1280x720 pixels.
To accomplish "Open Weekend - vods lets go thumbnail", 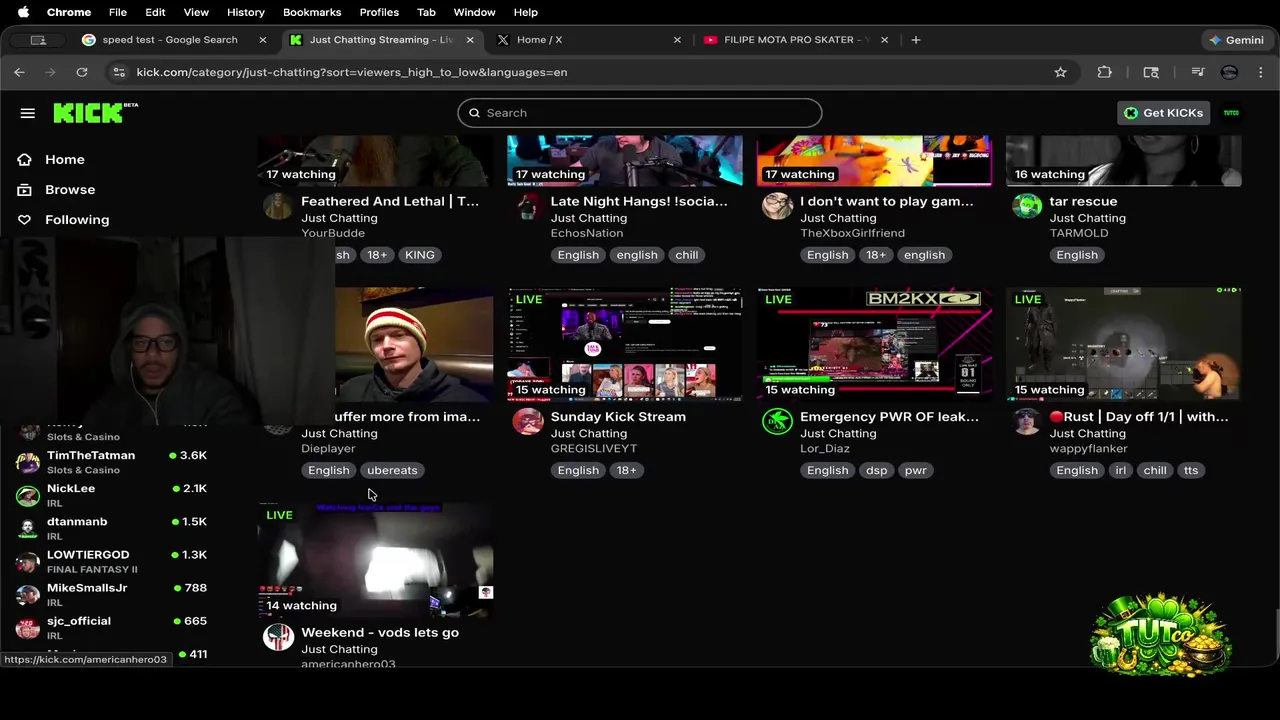I will point(375,560).
